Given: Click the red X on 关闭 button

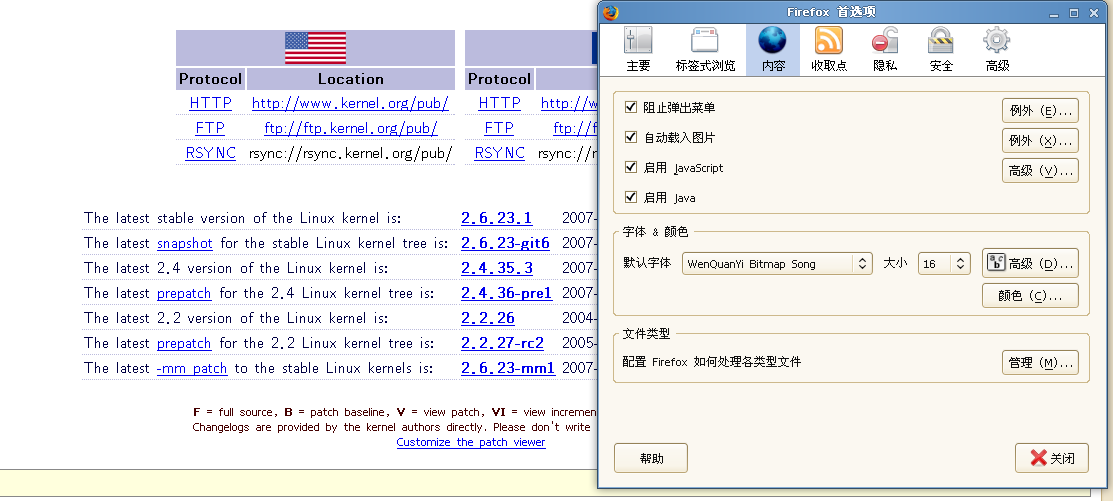Looking at the screenshot, I should [x=1038, y=458].
